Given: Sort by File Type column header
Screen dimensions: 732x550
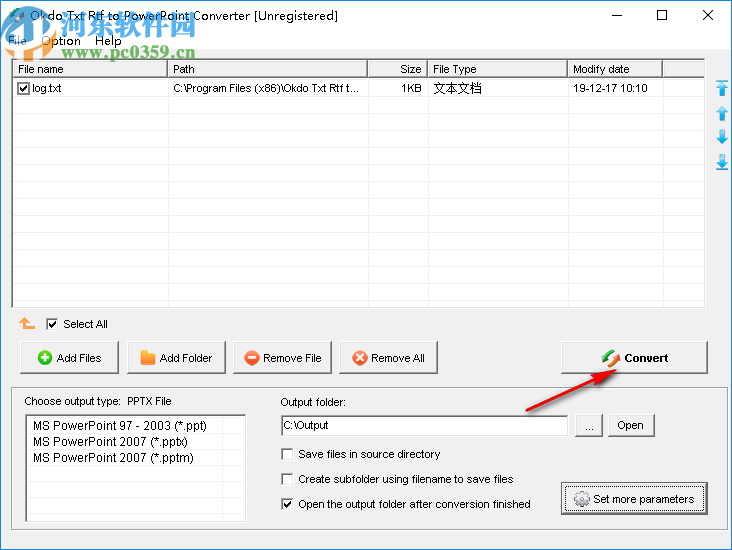Looking at the screenshot, I should pyautogui.click(x=498, y=69).
